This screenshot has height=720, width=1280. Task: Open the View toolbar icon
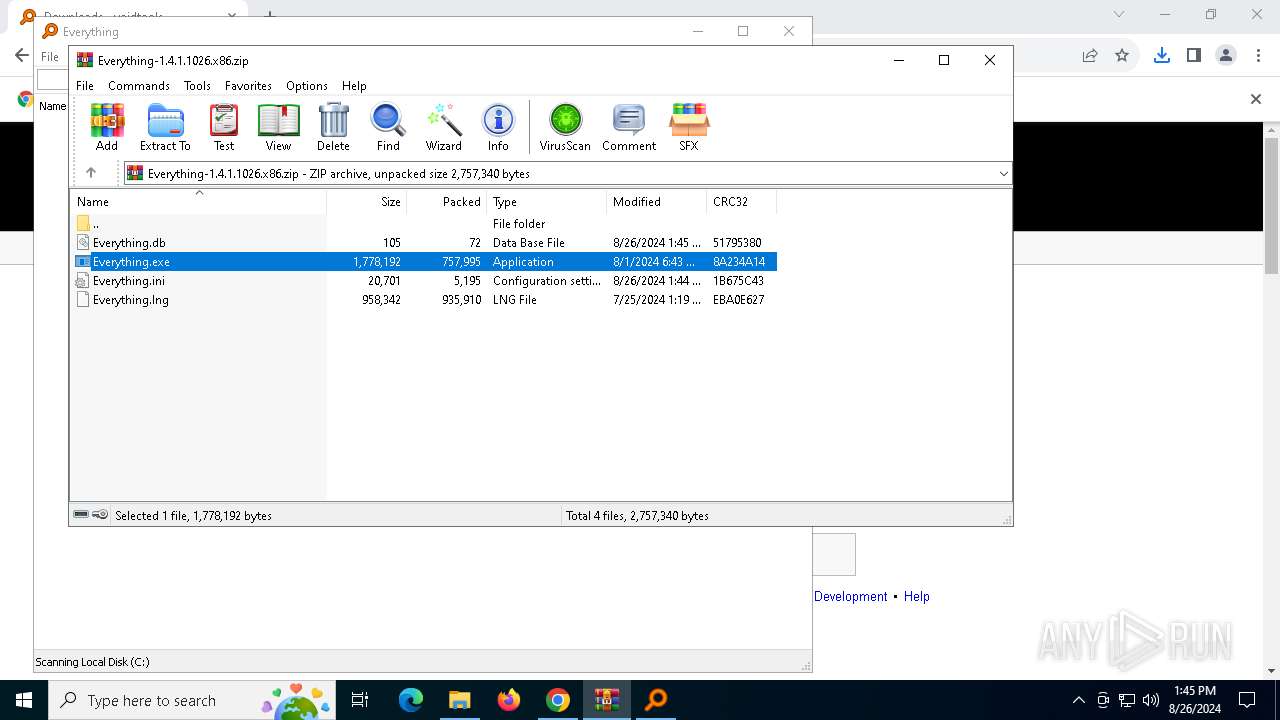pyautogui.click(x=278, y=126)
